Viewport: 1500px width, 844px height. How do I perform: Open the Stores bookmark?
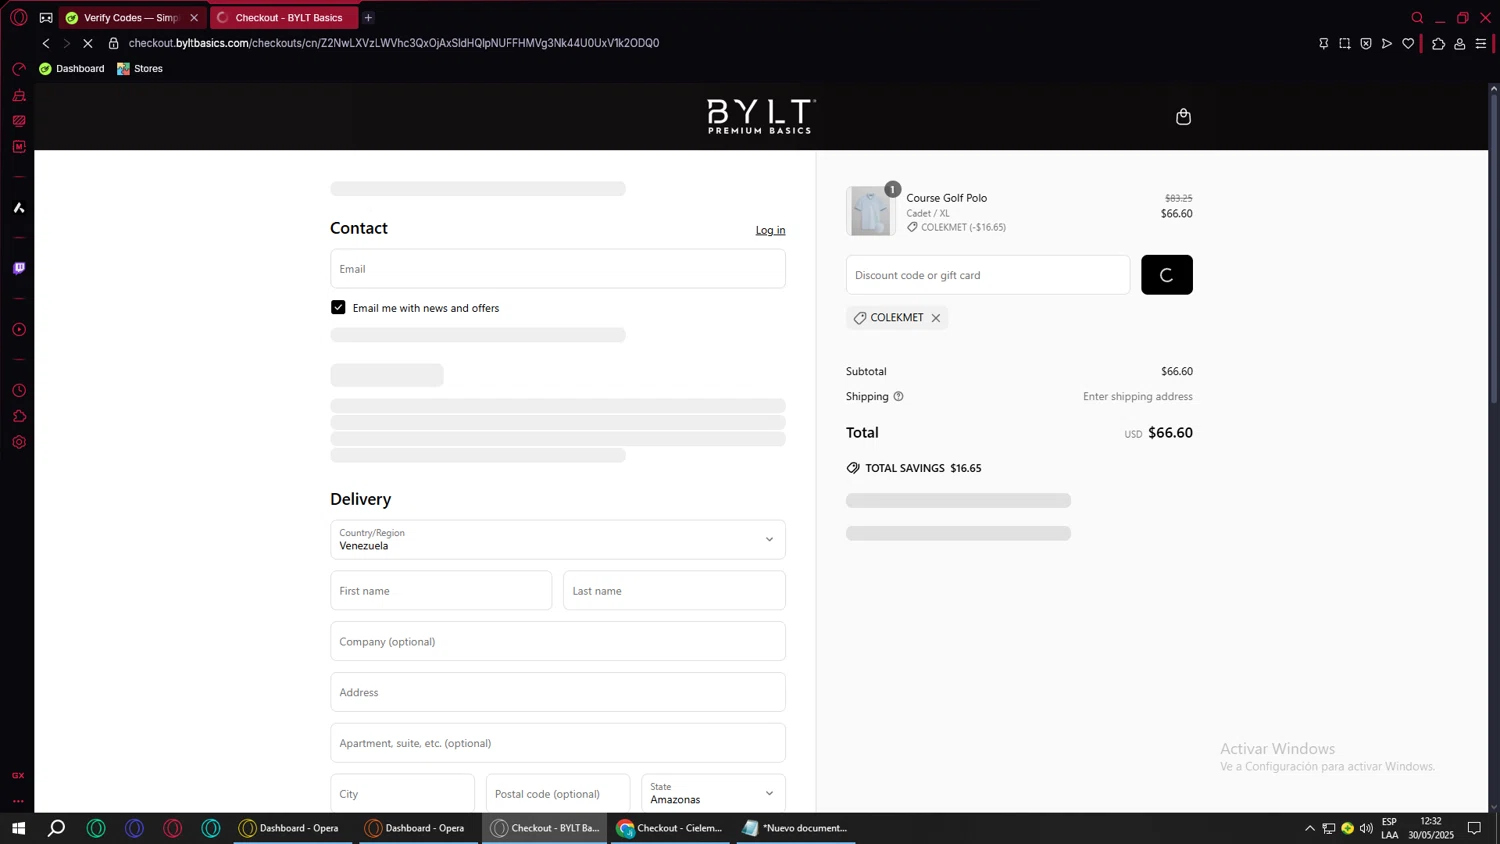coord(140,68)
